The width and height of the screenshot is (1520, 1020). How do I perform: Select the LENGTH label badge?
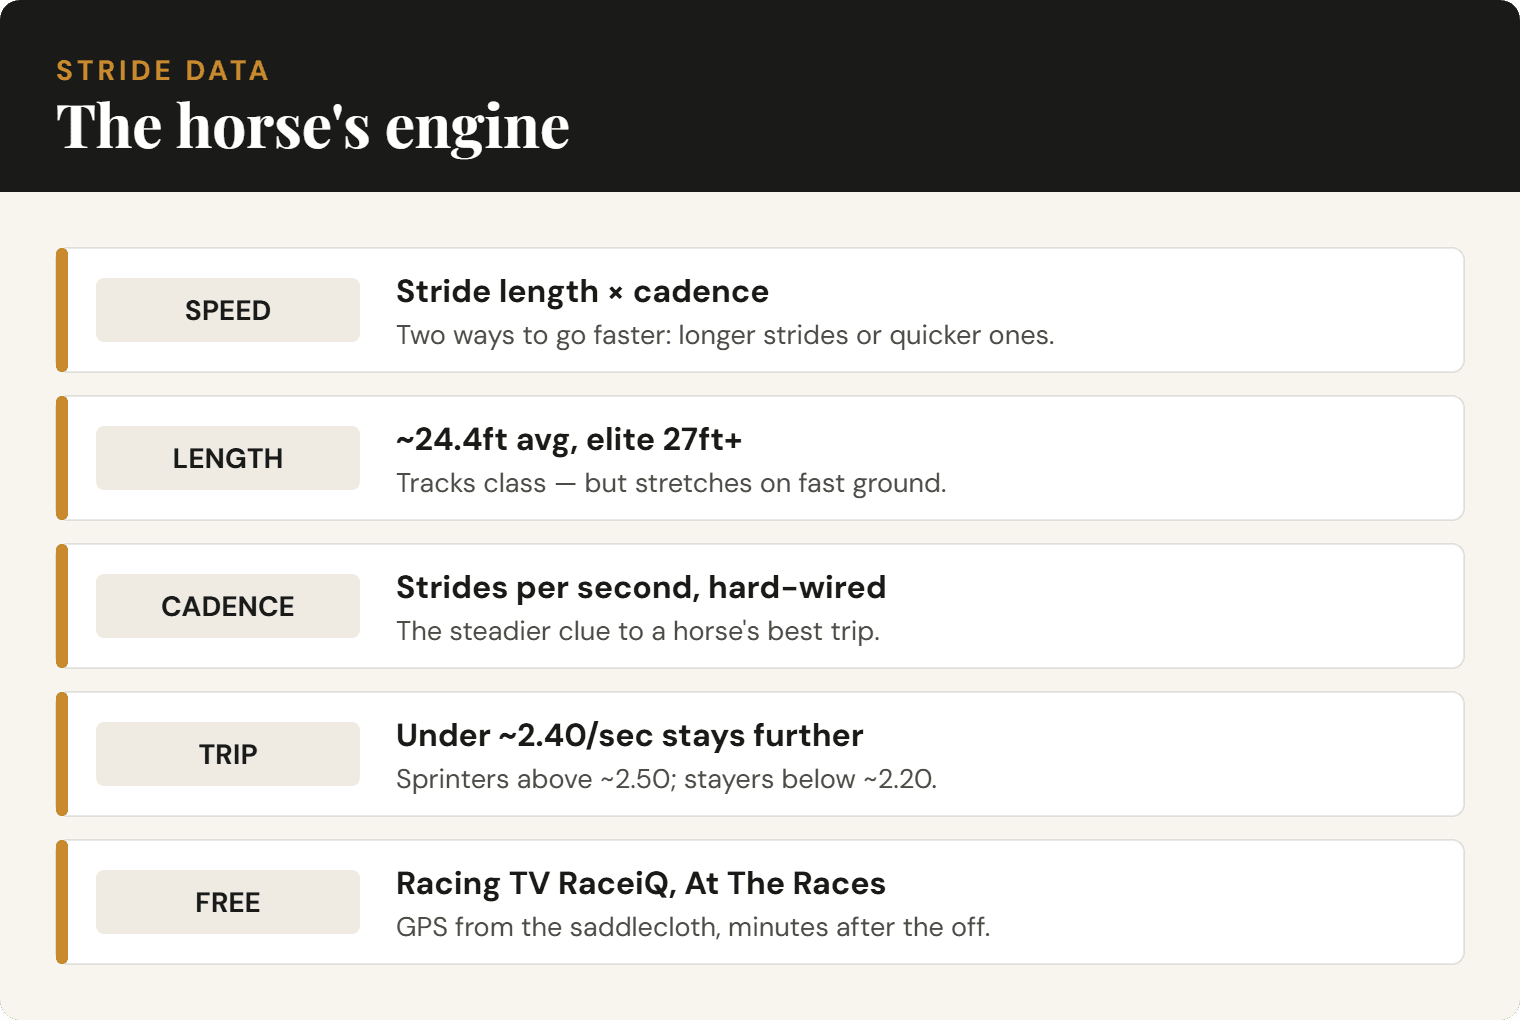pos(228,458)
